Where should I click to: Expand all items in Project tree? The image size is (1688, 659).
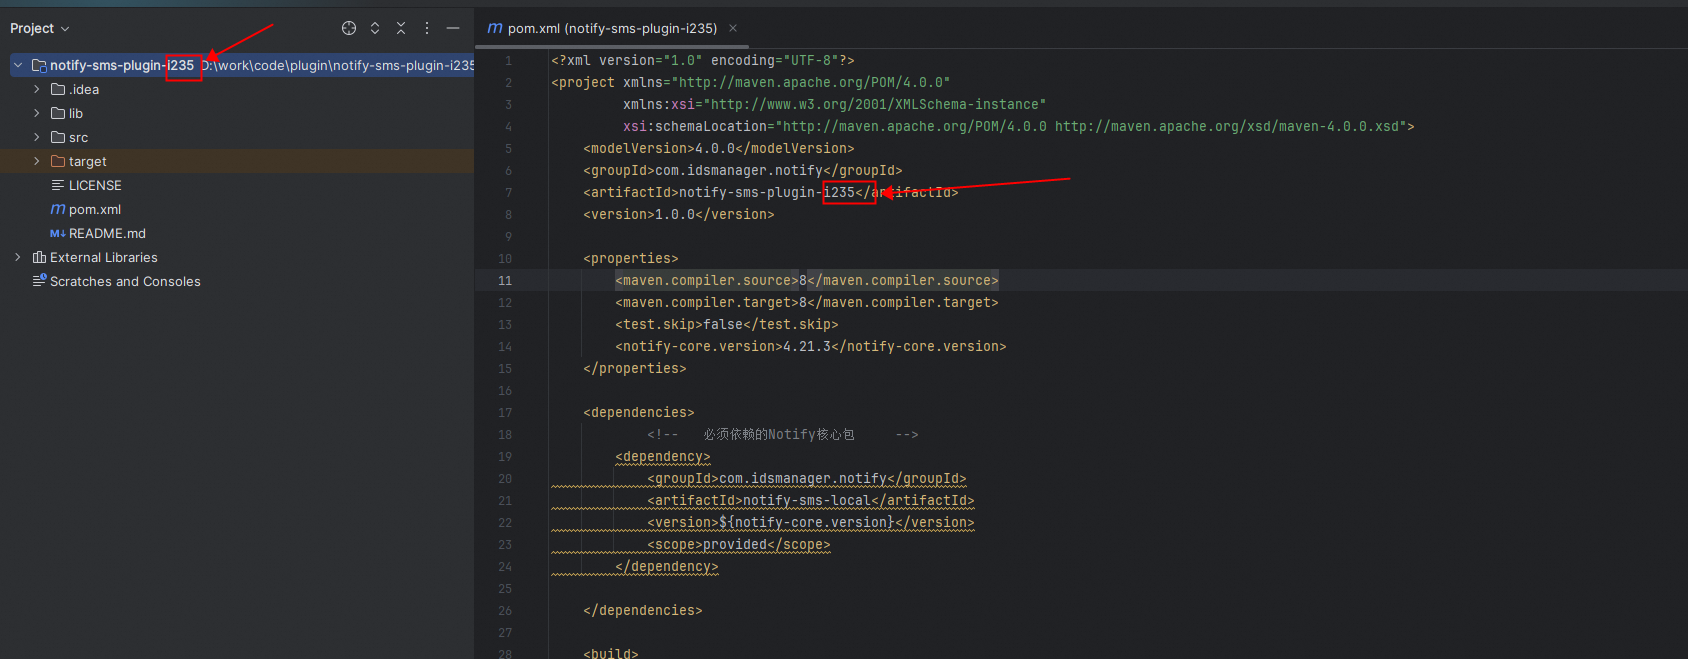point(375,28)
